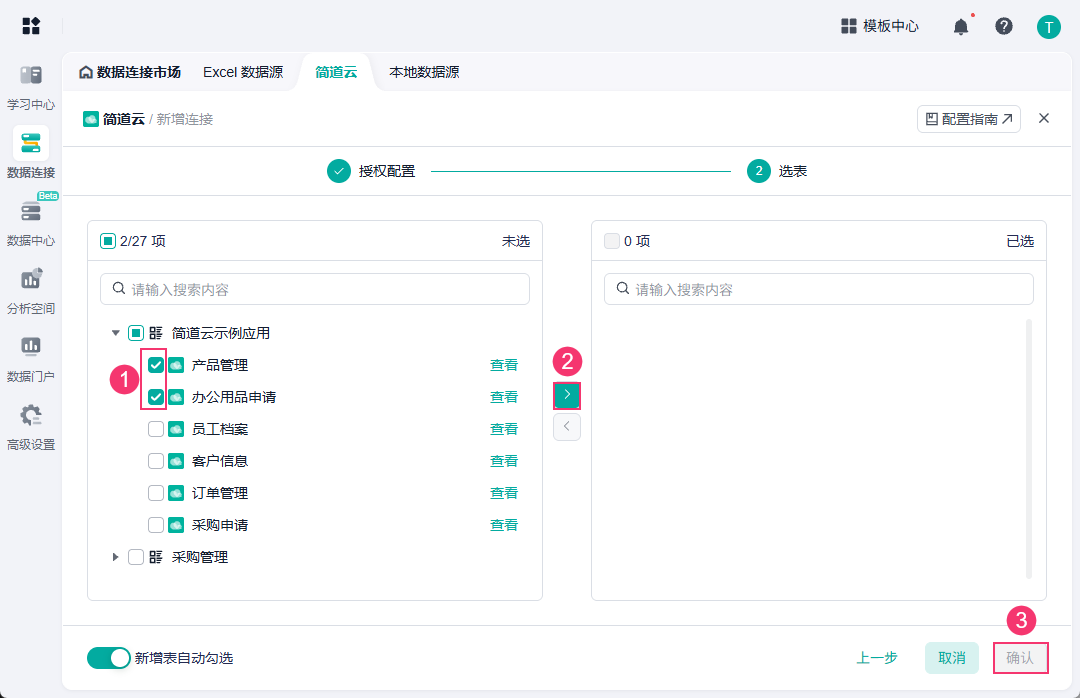Check 采购管理 group checkbox
Screen dimensions: 1080x698
136,557
